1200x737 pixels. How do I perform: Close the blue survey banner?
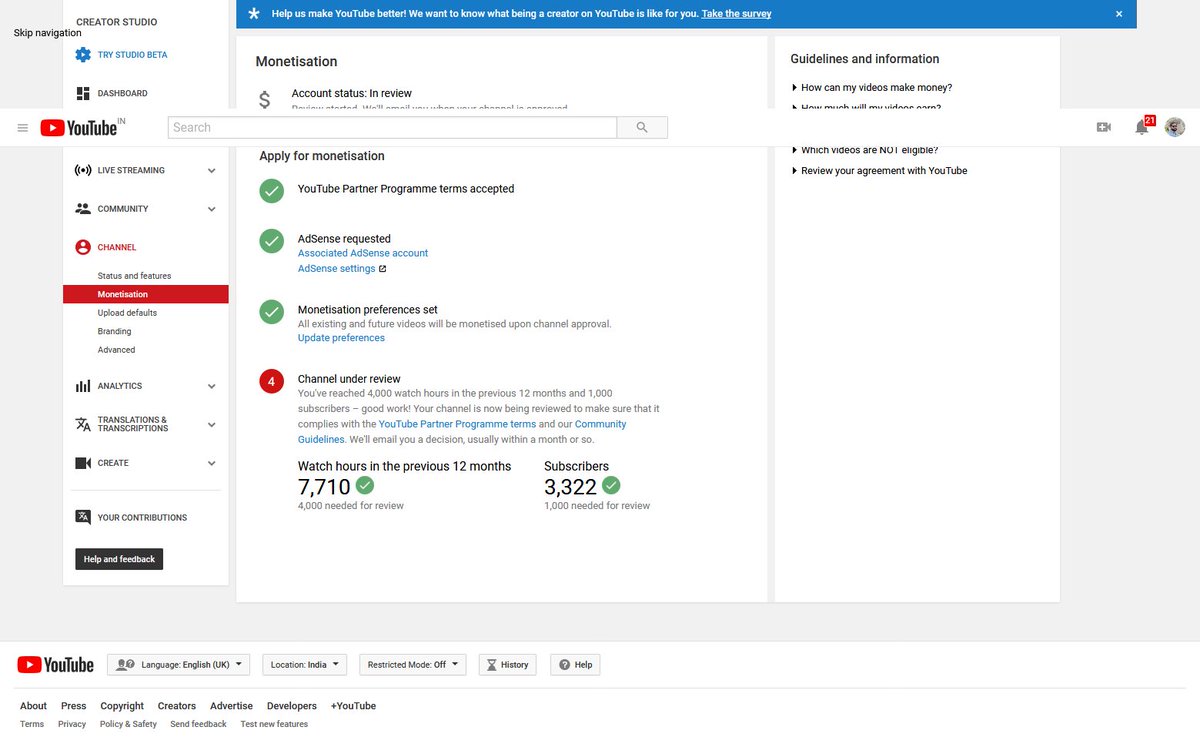coord(1119,14)
